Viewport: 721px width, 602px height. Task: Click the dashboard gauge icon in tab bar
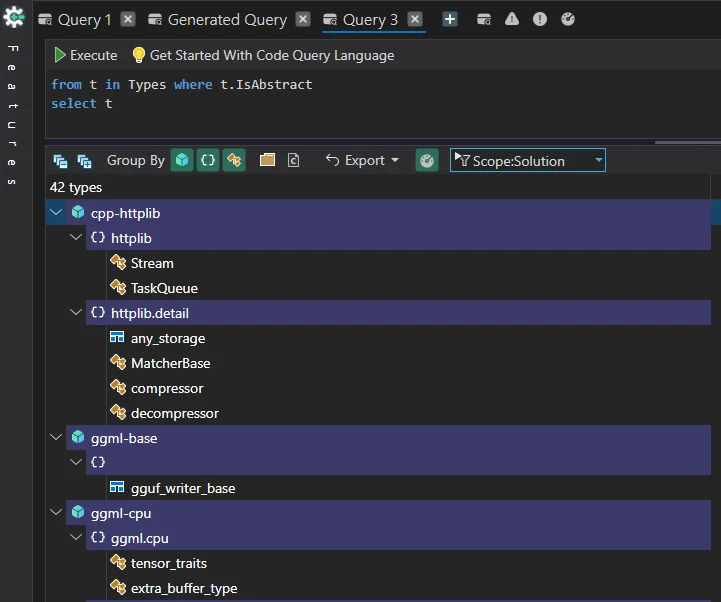568,19
